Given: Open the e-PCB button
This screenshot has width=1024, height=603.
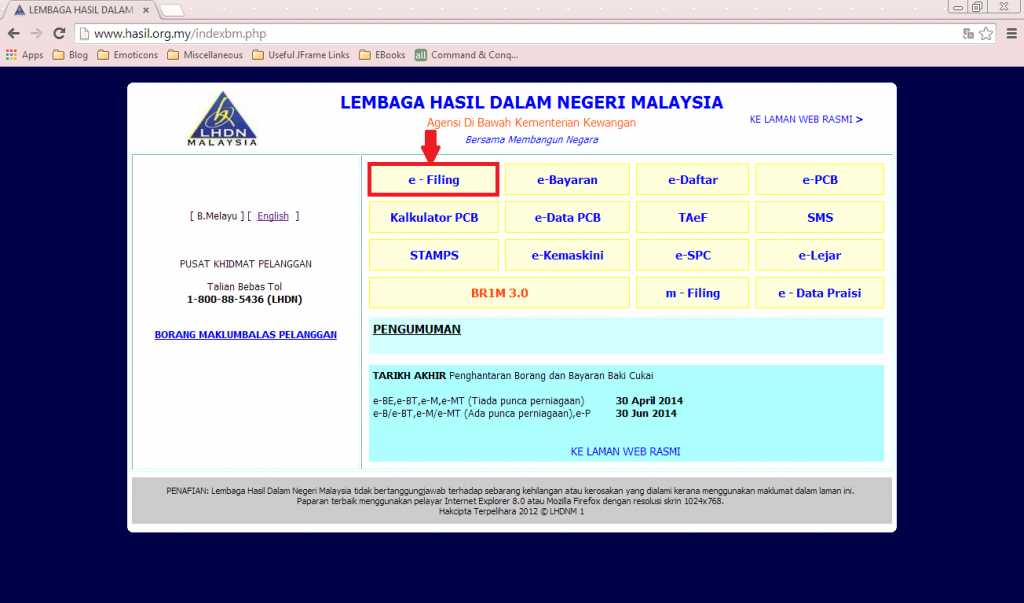Looking at the screenshot, I should click(820, 180).
